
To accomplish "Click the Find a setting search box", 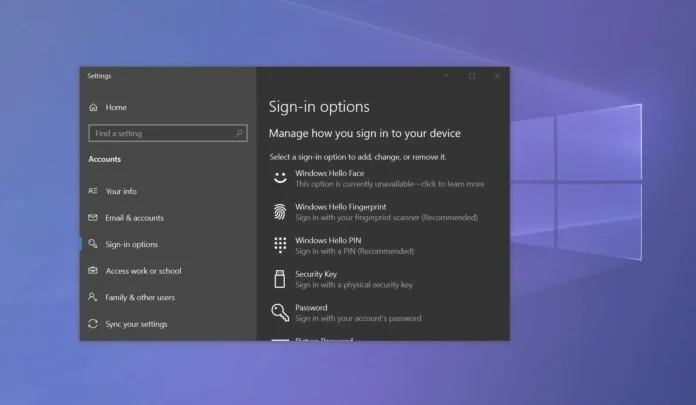I will click(x=160, y=133).
